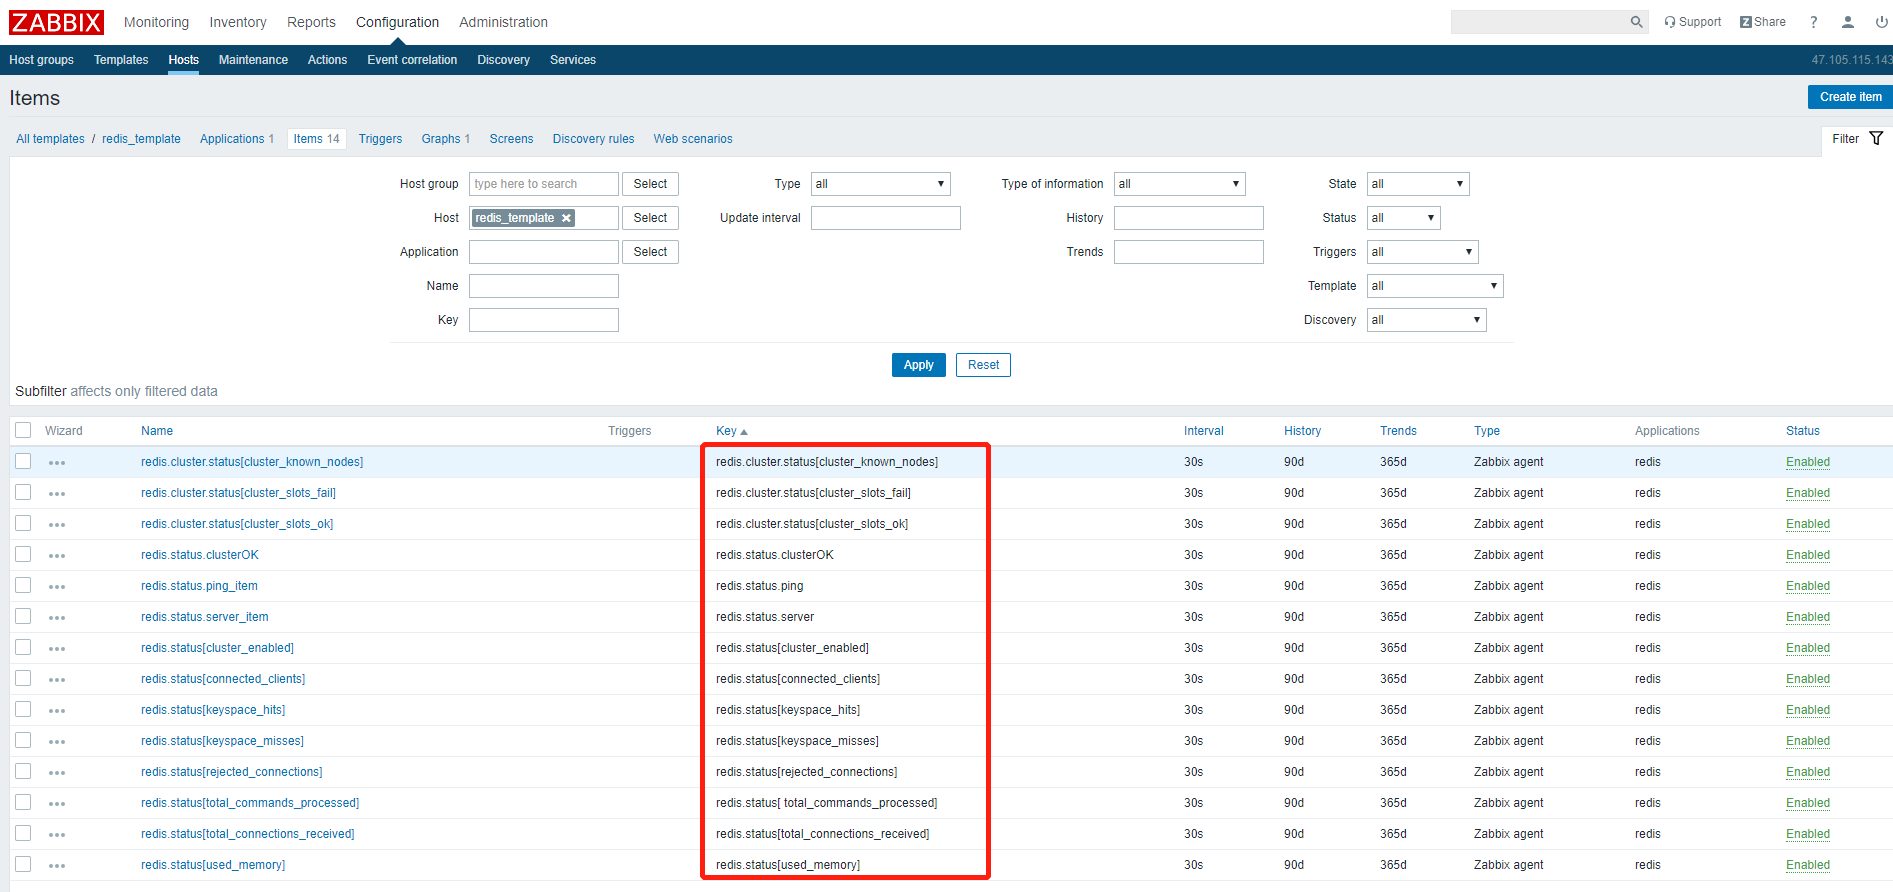Click Select next to Application field
The height and width of the screenshot is (892, 1893).
click(650, 252)
